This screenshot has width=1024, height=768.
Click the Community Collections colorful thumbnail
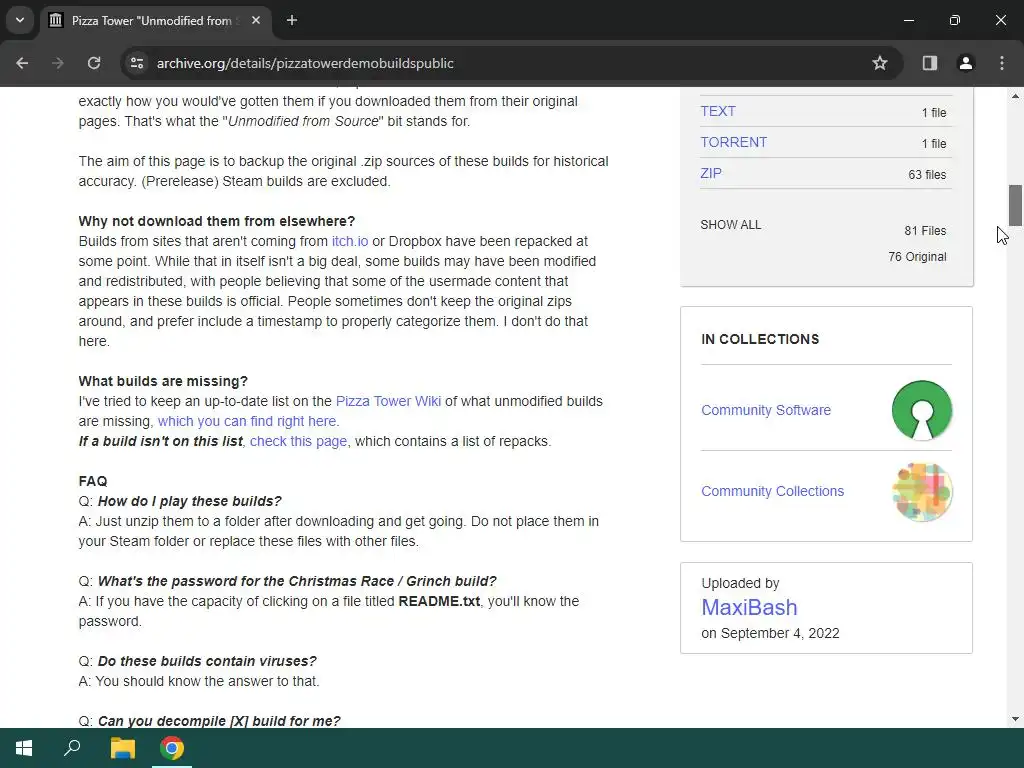click(921, 491)
